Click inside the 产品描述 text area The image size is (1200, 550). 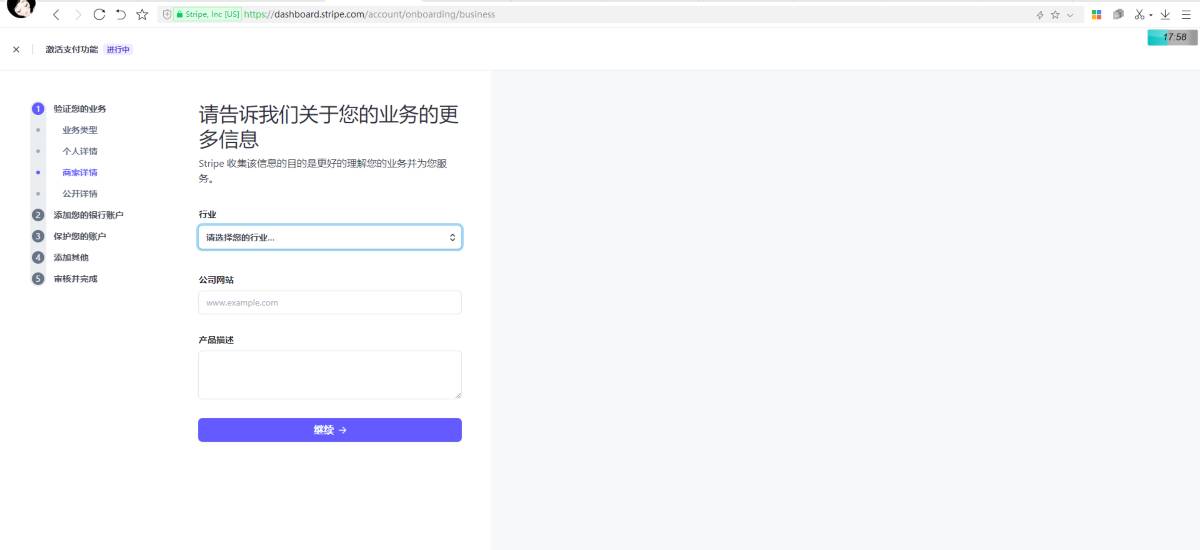tap(330, 374)
